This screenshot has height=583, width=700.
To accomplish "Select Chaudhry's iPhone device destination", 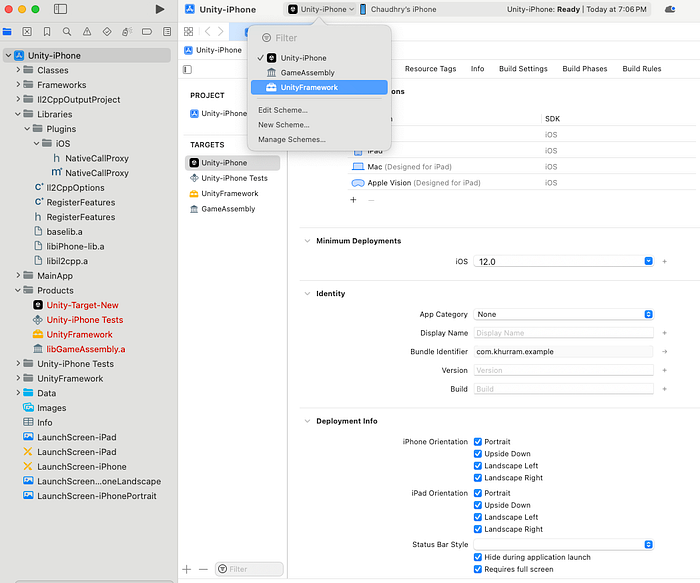I will (x=398, y=9).
